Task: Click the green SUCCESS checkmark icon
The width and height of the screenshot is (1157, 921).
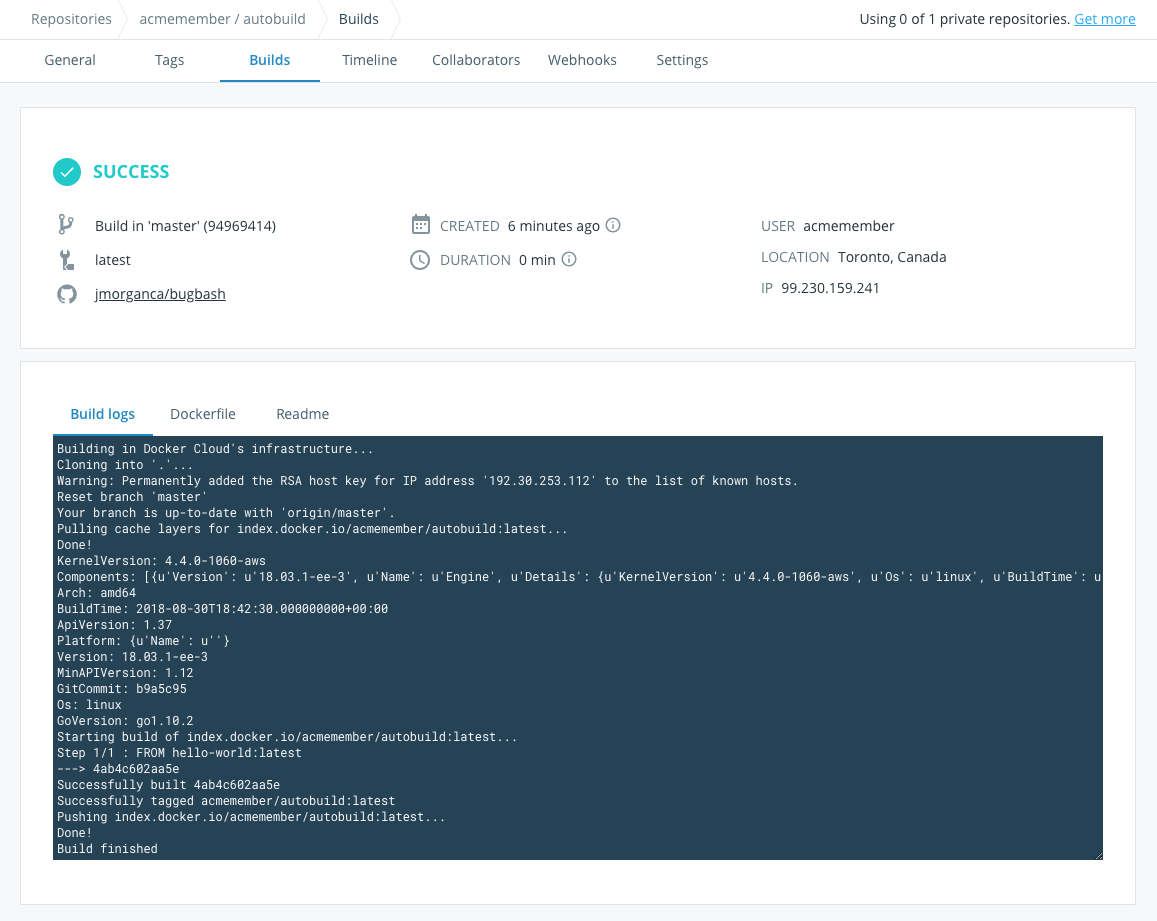Action: click(67, 172)
